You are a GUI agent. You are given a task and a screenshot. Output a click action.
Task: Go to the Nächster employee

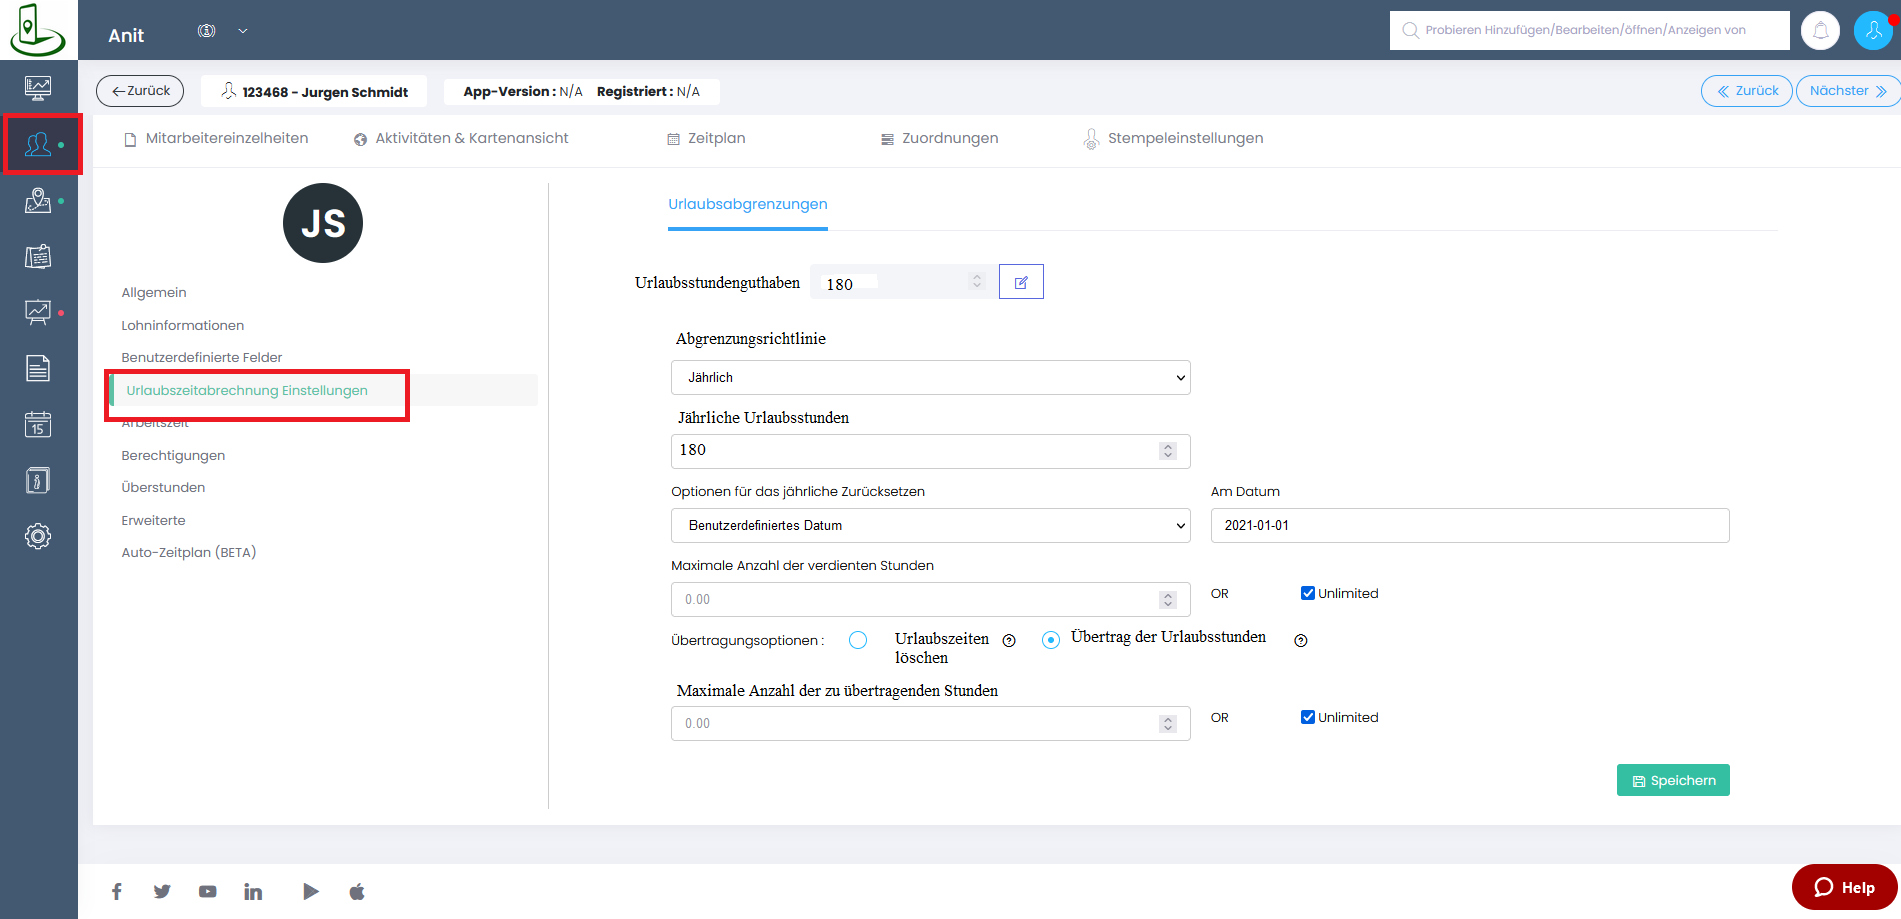[1847, 91]
